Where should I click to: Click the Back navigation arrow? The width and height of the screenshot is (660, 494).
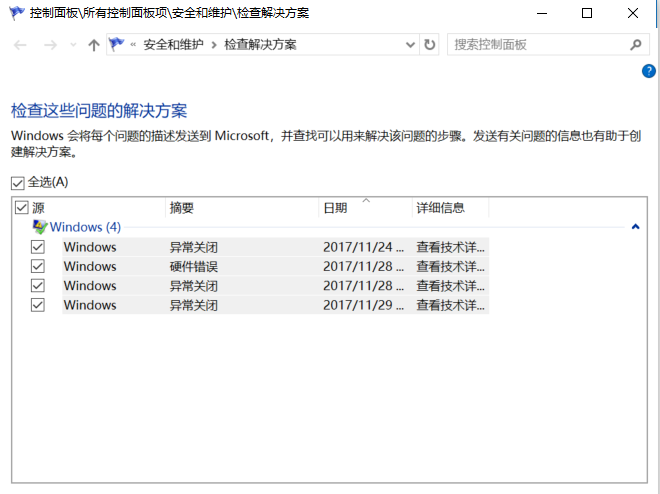click(20, 45)
